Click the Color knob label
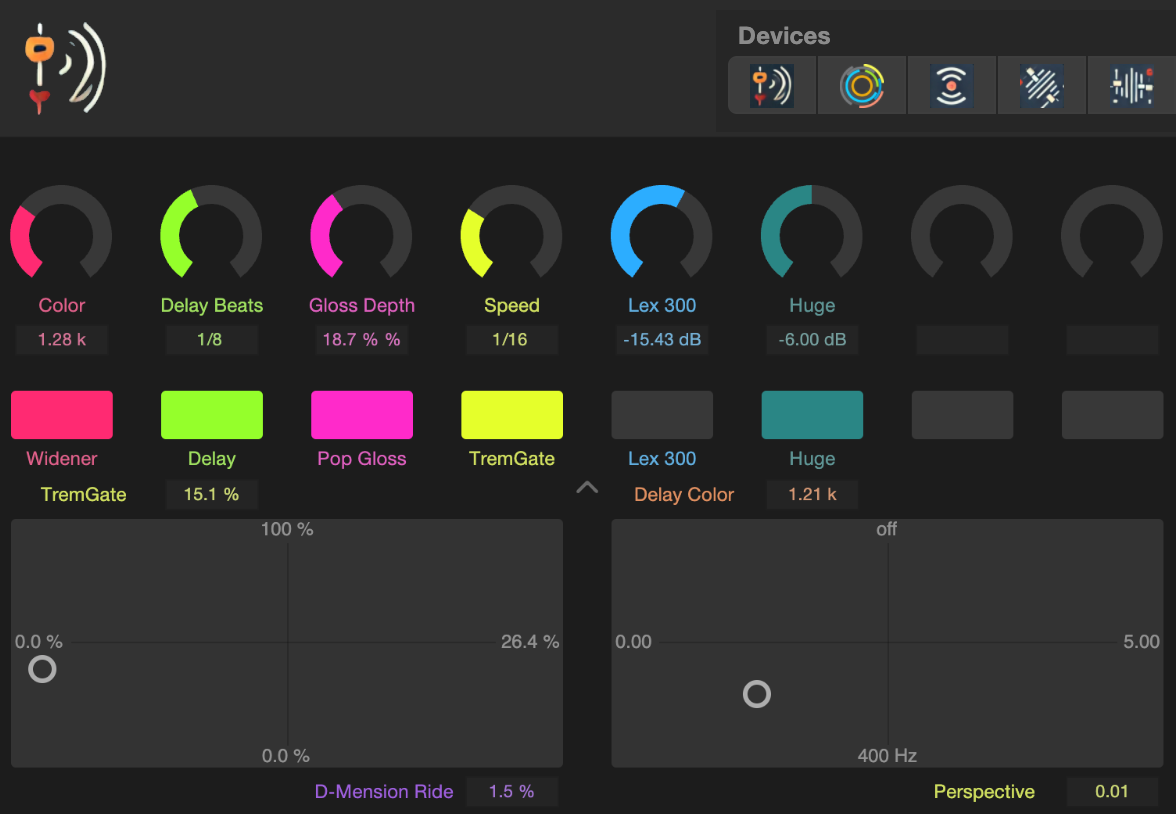1176x814 pixels. coord(62,305)
